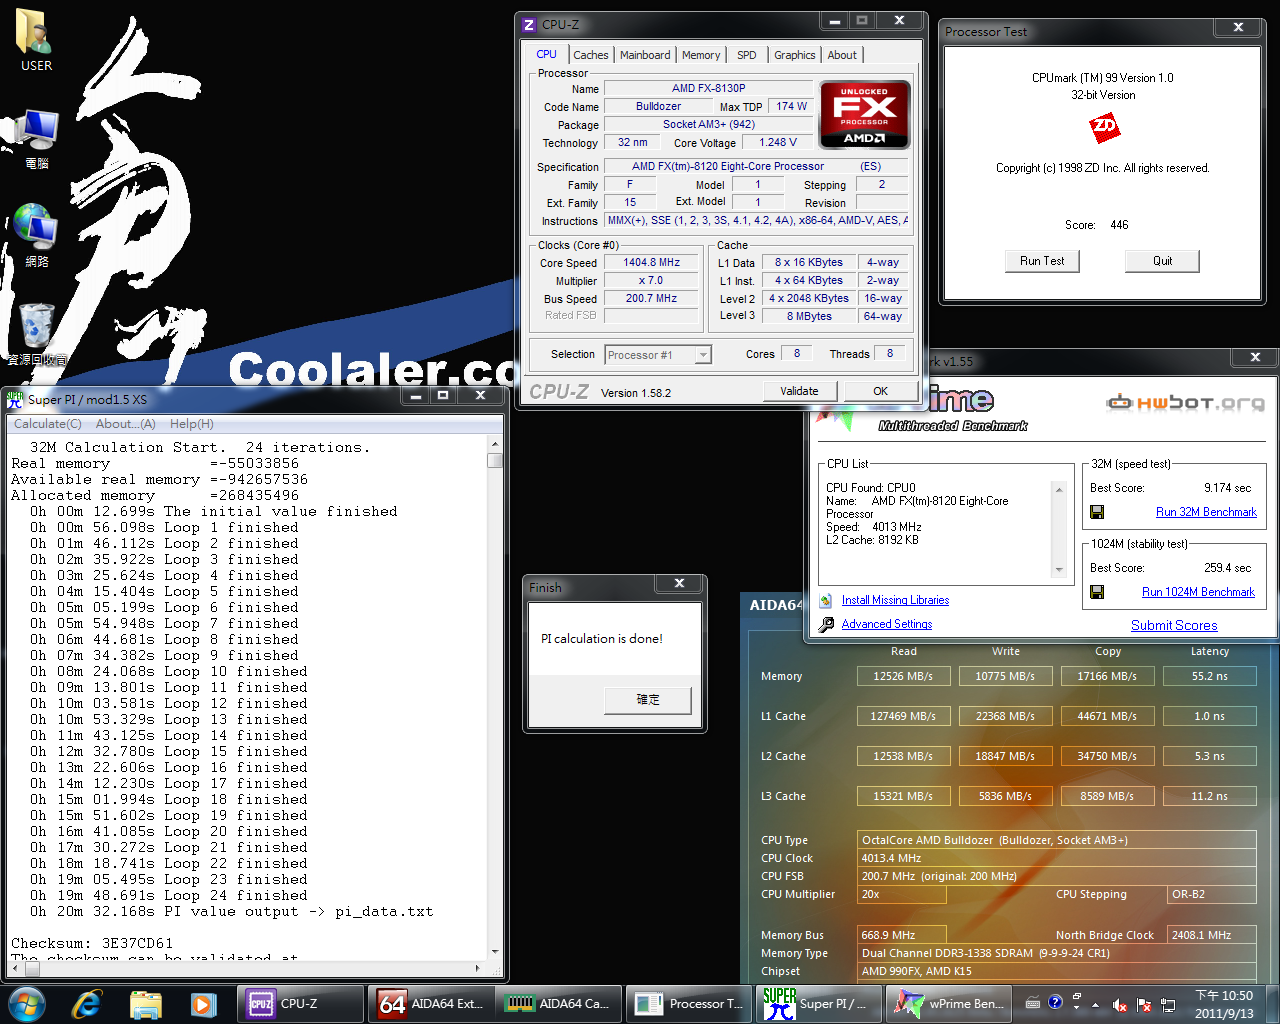Click the keyboard icon in system tray
1280x1024 pixels.
[x=1033, y=1002]
